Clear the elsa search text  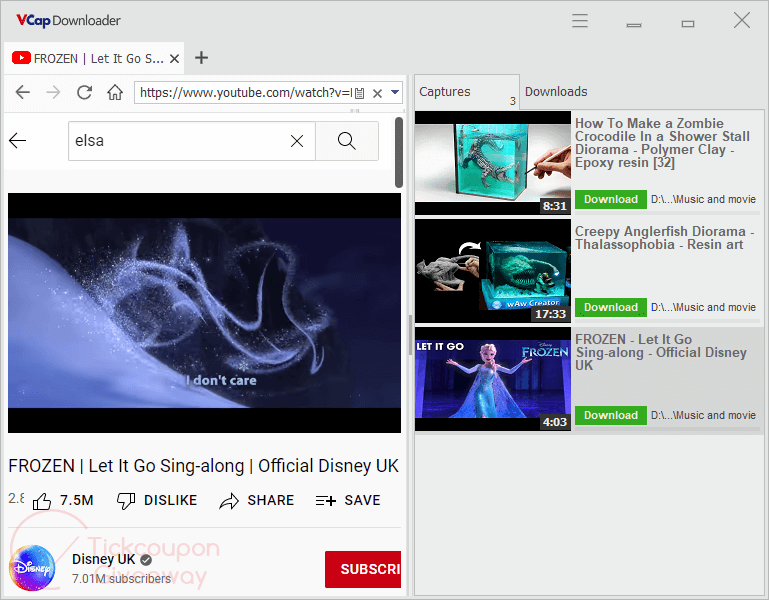coord(297,141)
